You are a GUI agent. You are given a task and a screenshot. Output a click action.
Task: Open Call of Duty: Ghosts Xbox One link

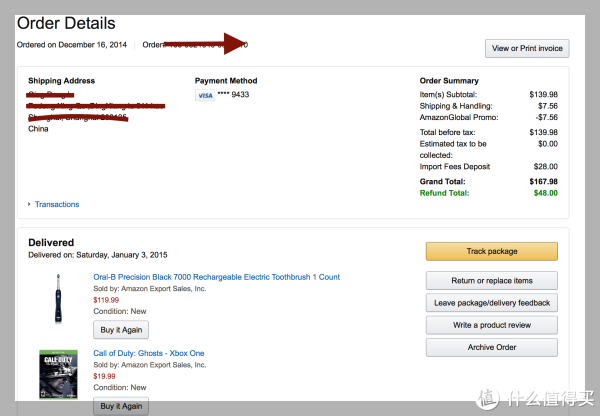[x=149, y=353]
